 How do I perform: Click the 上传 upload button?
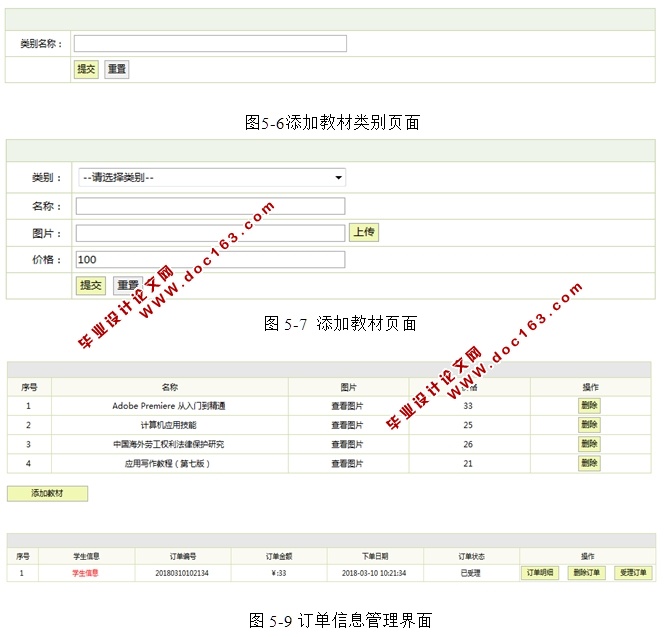coord(364,233)
